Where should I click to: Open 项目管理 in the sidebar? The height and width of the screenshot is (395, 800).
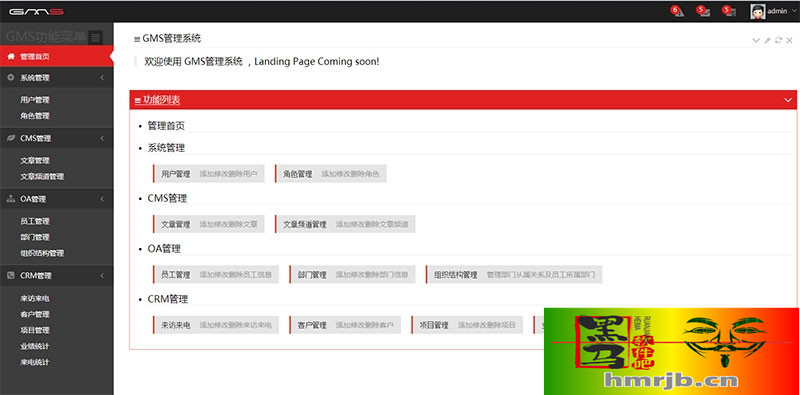click(35, 330)
